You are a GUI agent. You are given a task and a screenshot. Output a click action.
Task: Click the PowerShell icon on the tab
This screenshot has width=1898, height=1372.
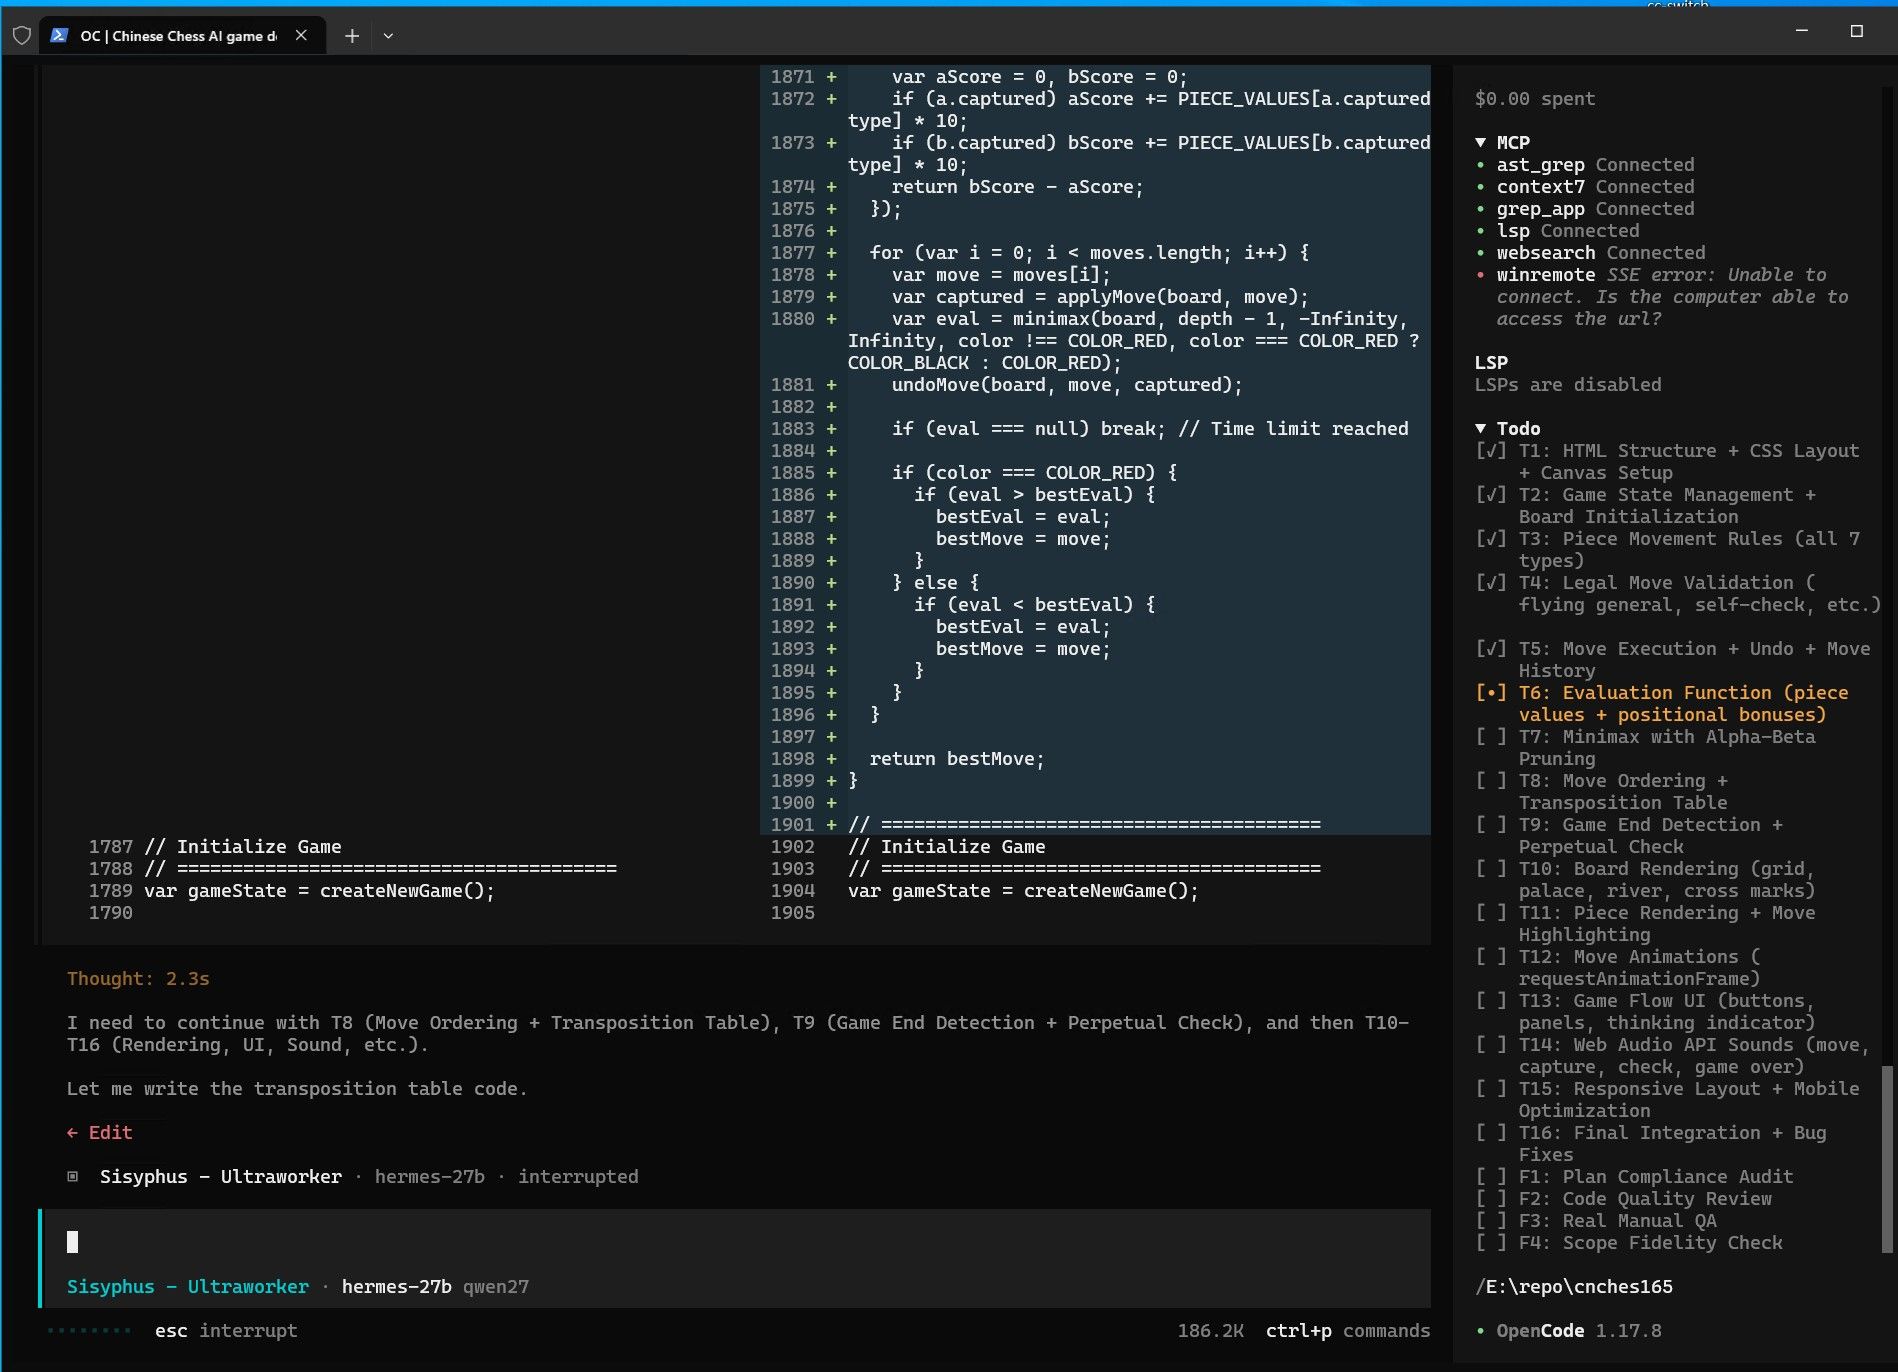point(59,35)
